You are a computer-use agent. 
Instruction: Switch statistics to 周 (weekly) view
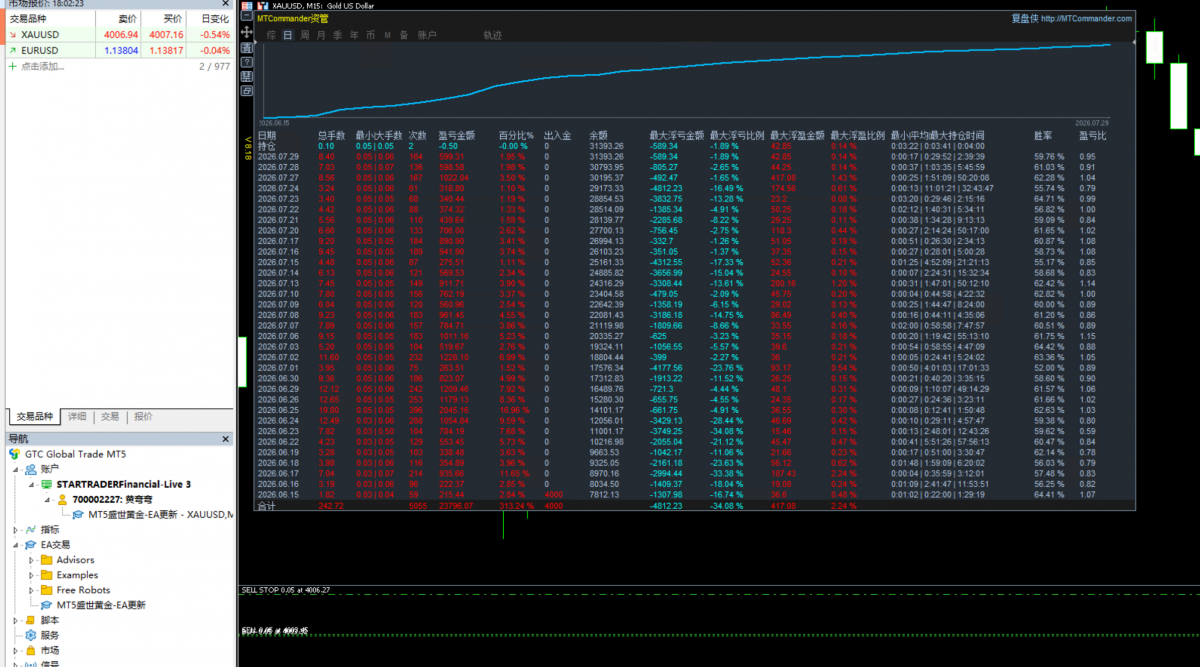[304, 35]
